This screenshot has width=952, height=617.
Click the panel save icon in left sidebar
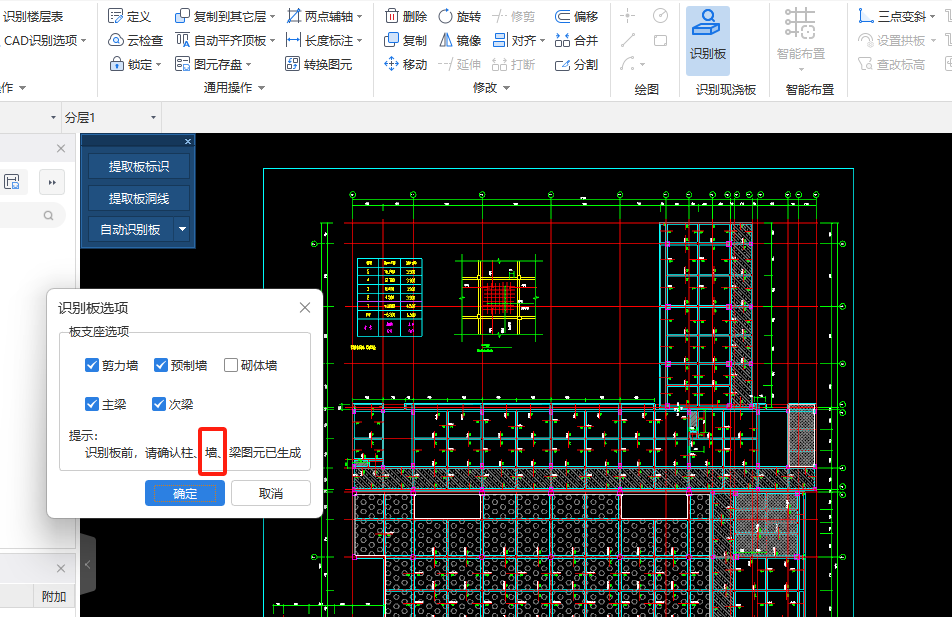(x=12, y=182)
